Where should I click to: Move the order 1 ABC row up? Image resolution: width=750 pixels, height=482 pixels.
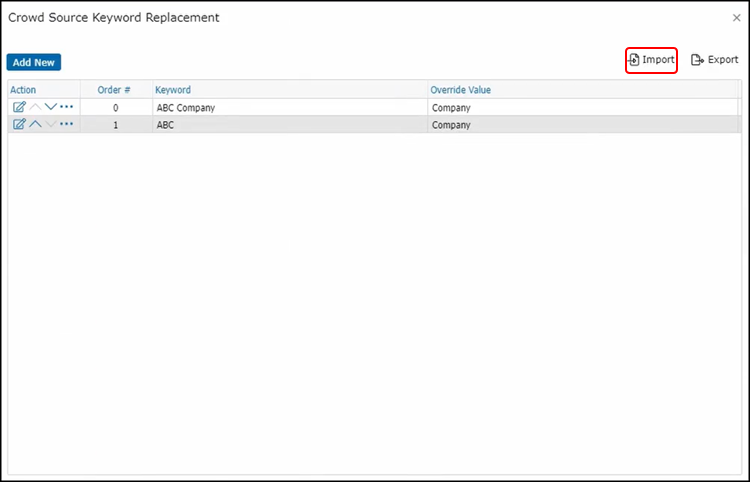(35, 125)
